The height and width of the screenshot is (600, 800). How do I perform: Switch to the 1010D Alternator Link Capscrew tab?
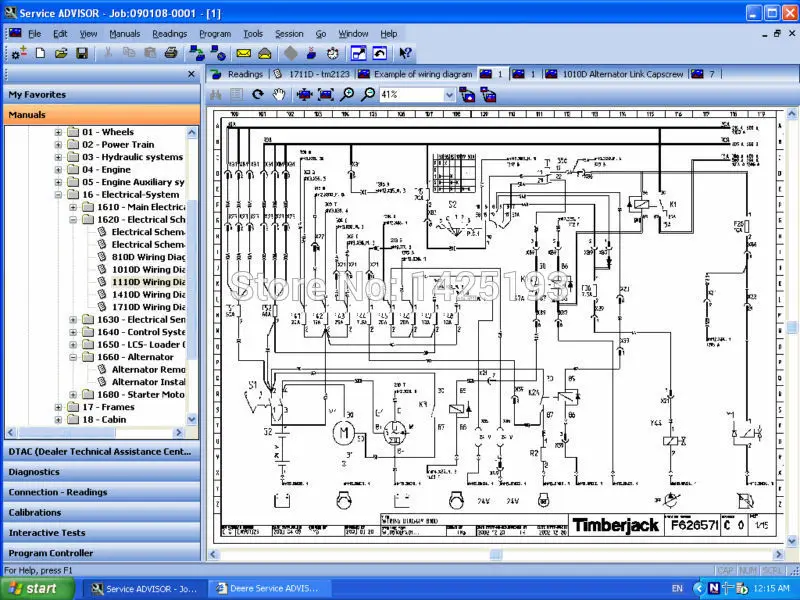[x=614, y=74]
